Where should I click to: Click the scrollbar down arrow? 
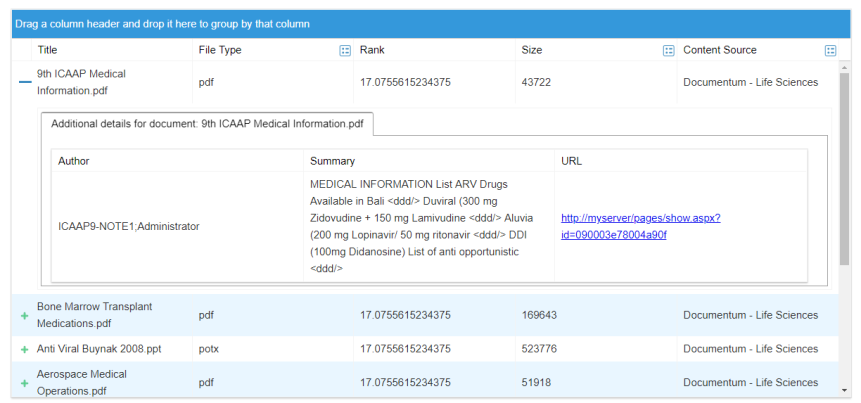pos(845,391)
